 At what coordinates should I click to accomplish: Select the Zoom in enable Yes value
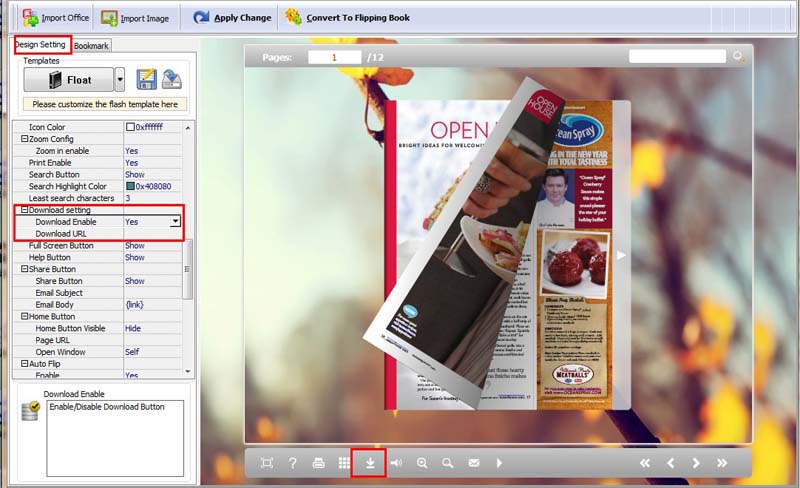[132, 151]
